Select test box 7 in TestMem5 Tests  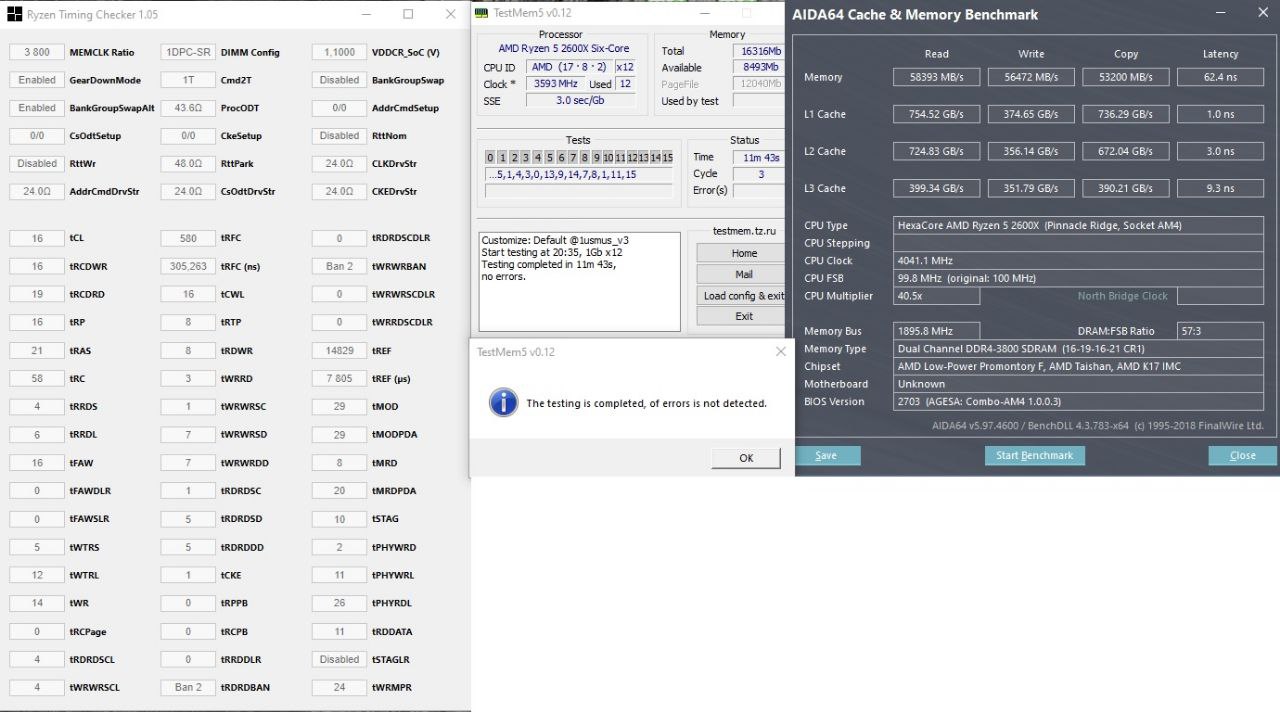[573, 158]
